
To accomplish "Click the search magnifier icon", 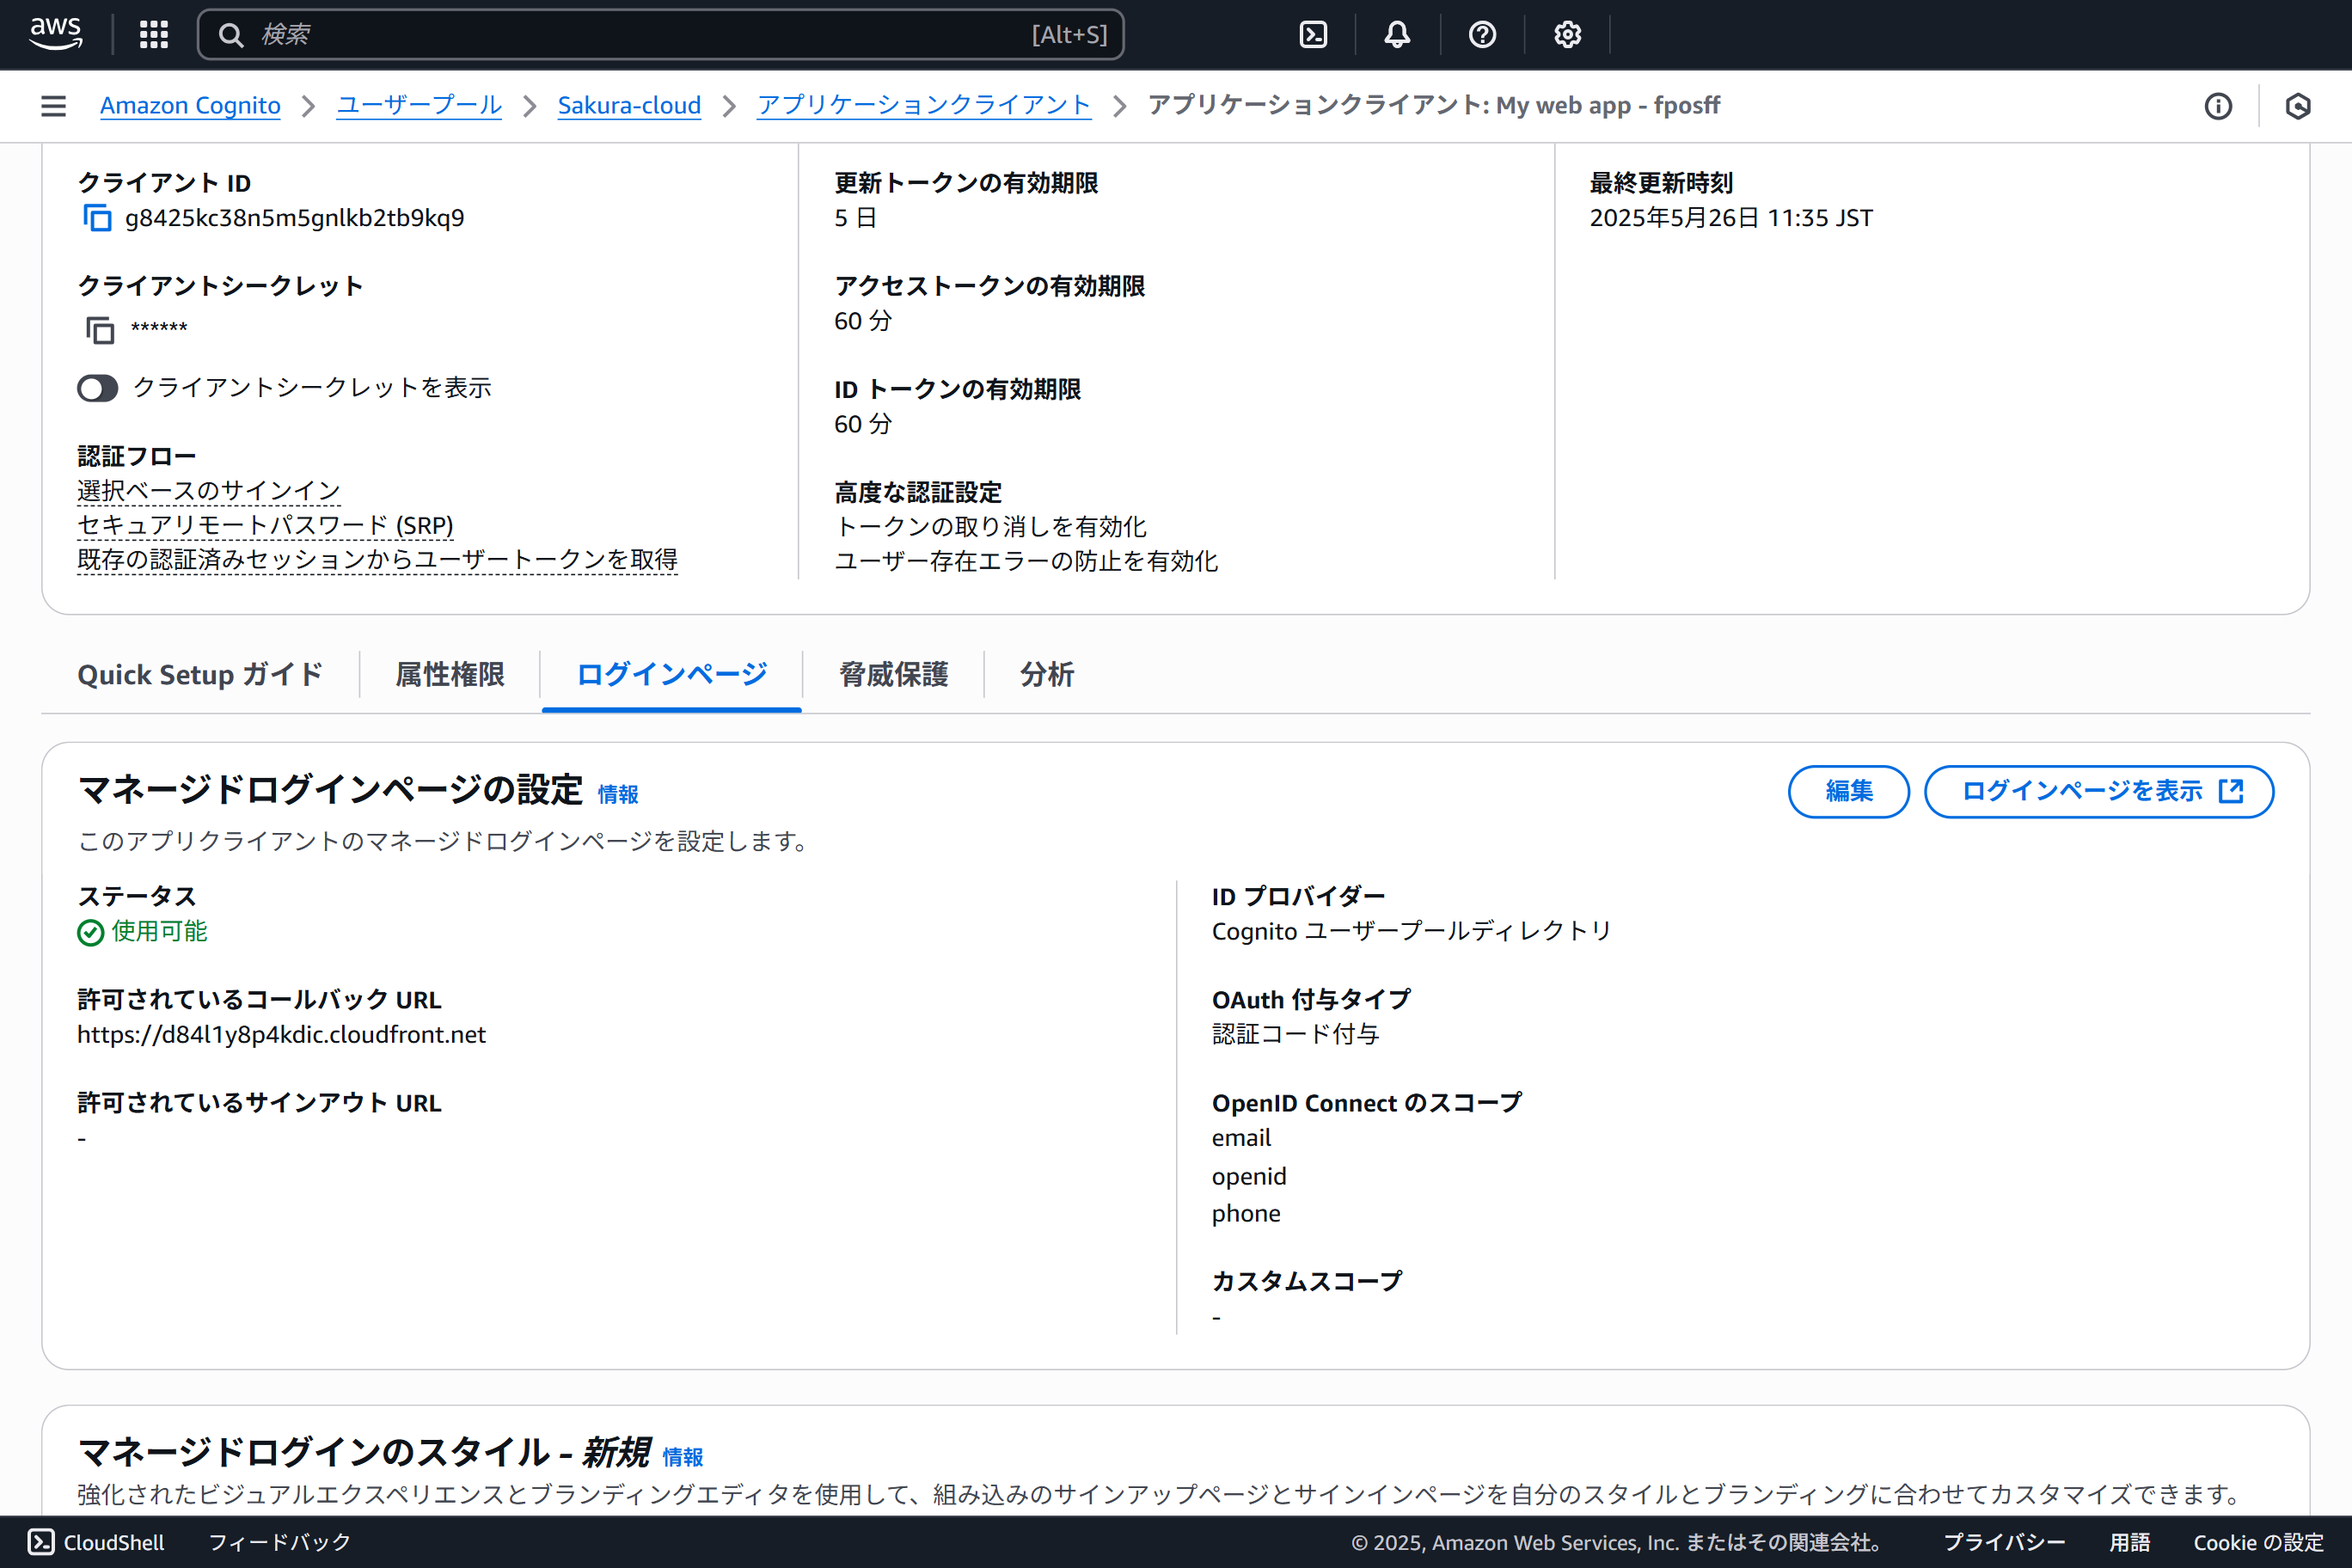I will [231, 35].
